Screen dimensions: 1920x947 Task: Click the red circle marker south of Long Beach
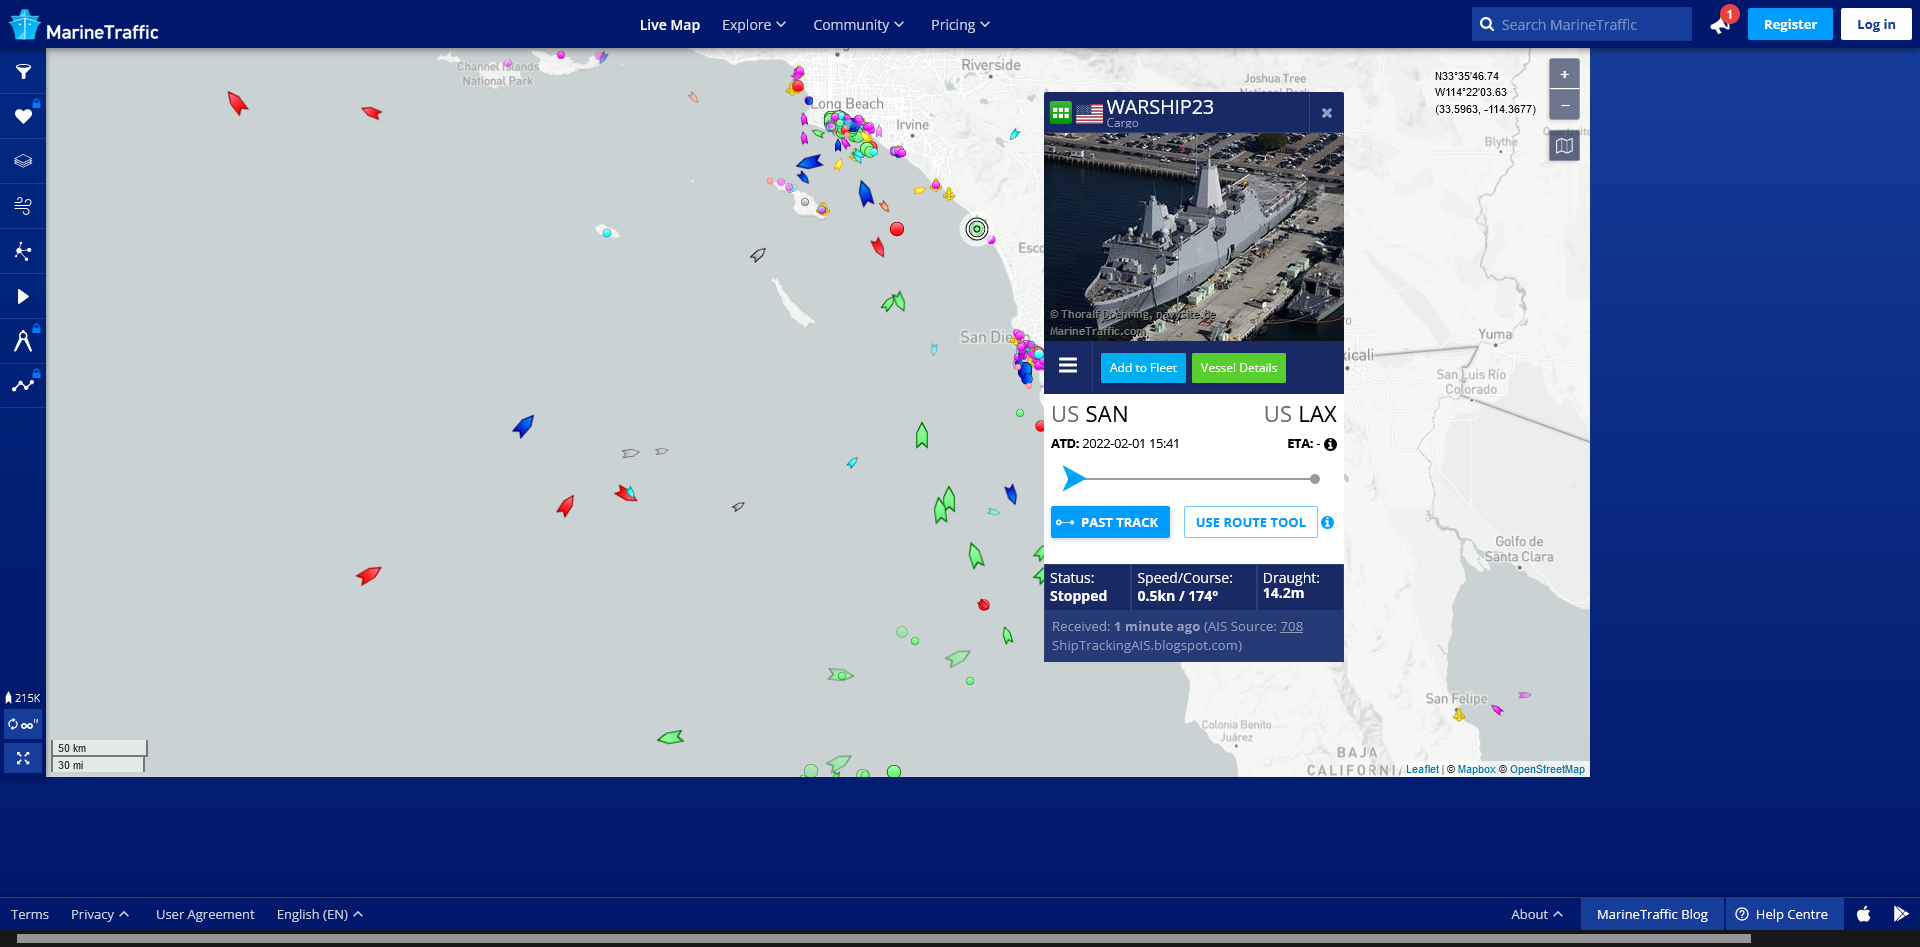(897, 229)
